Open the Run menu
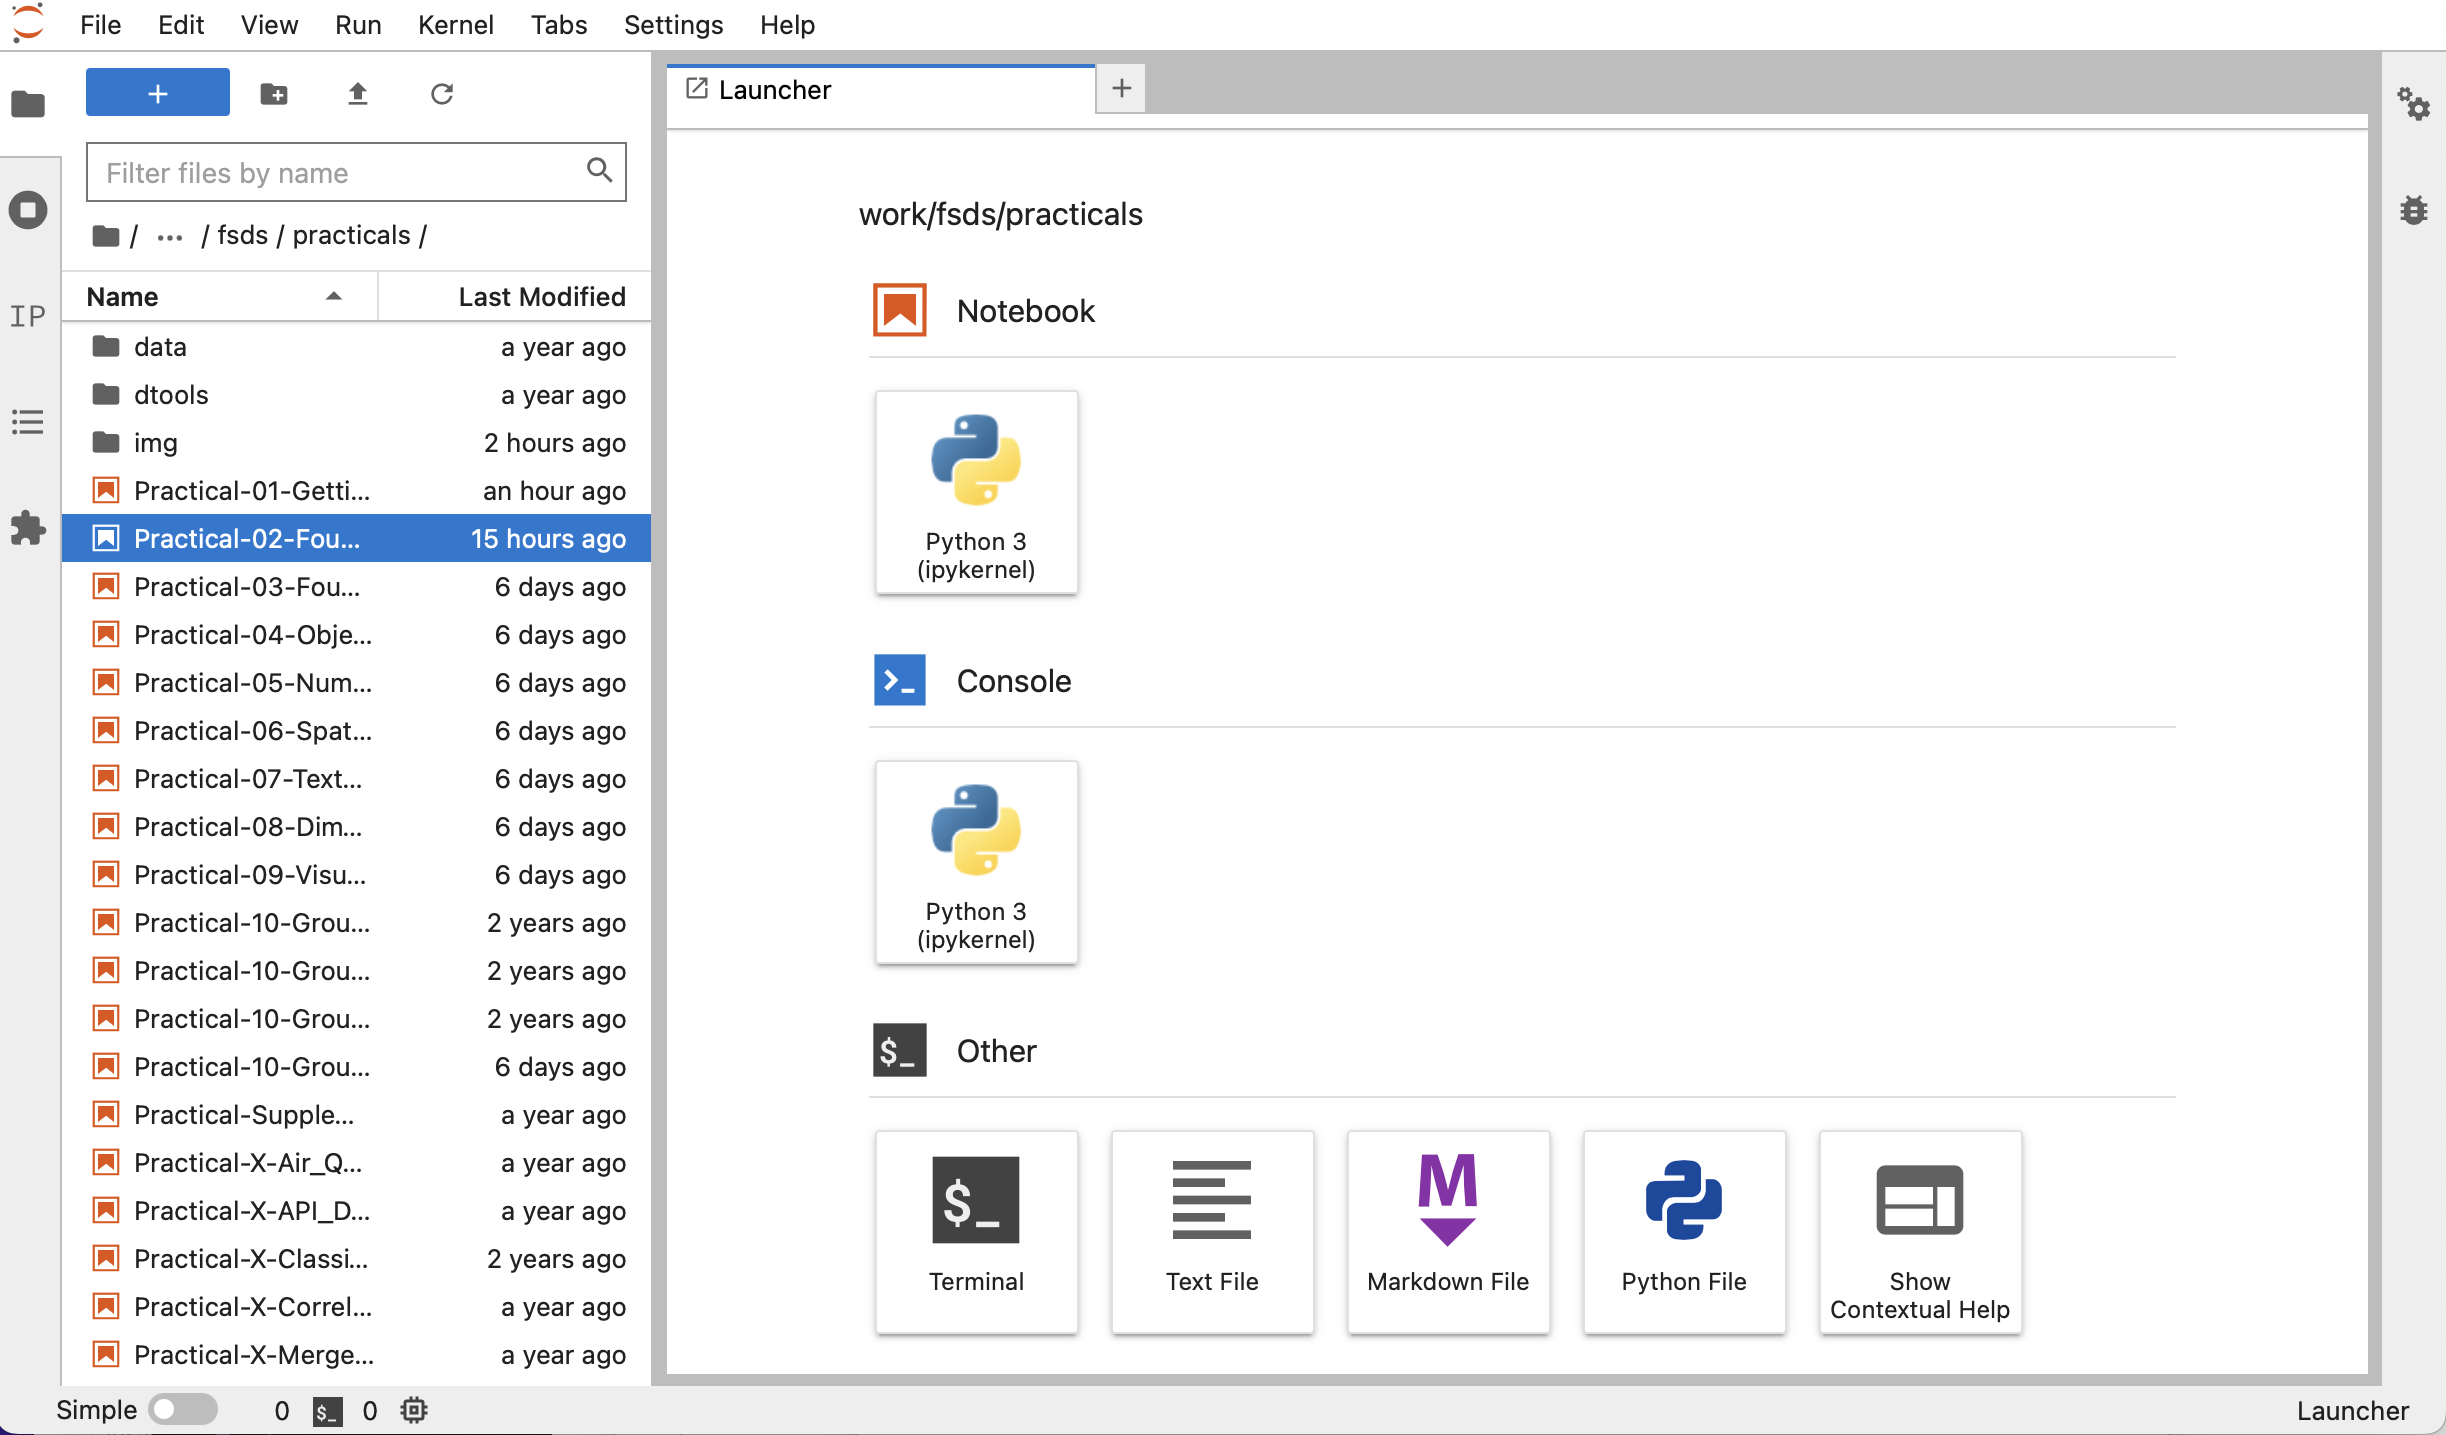 coord(358,25)
